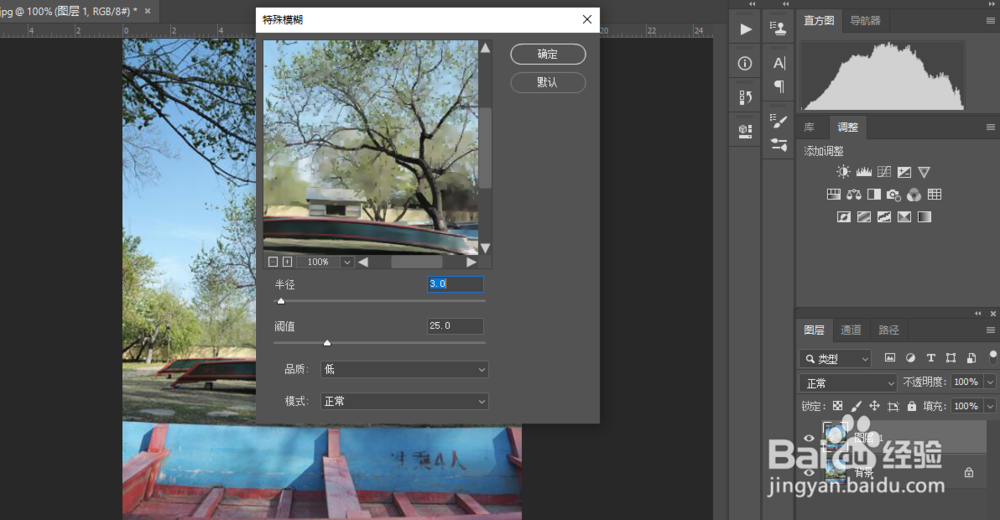Add a Photo Filter adjustment
1000x520 pixels.
click(x=893, y=195)
